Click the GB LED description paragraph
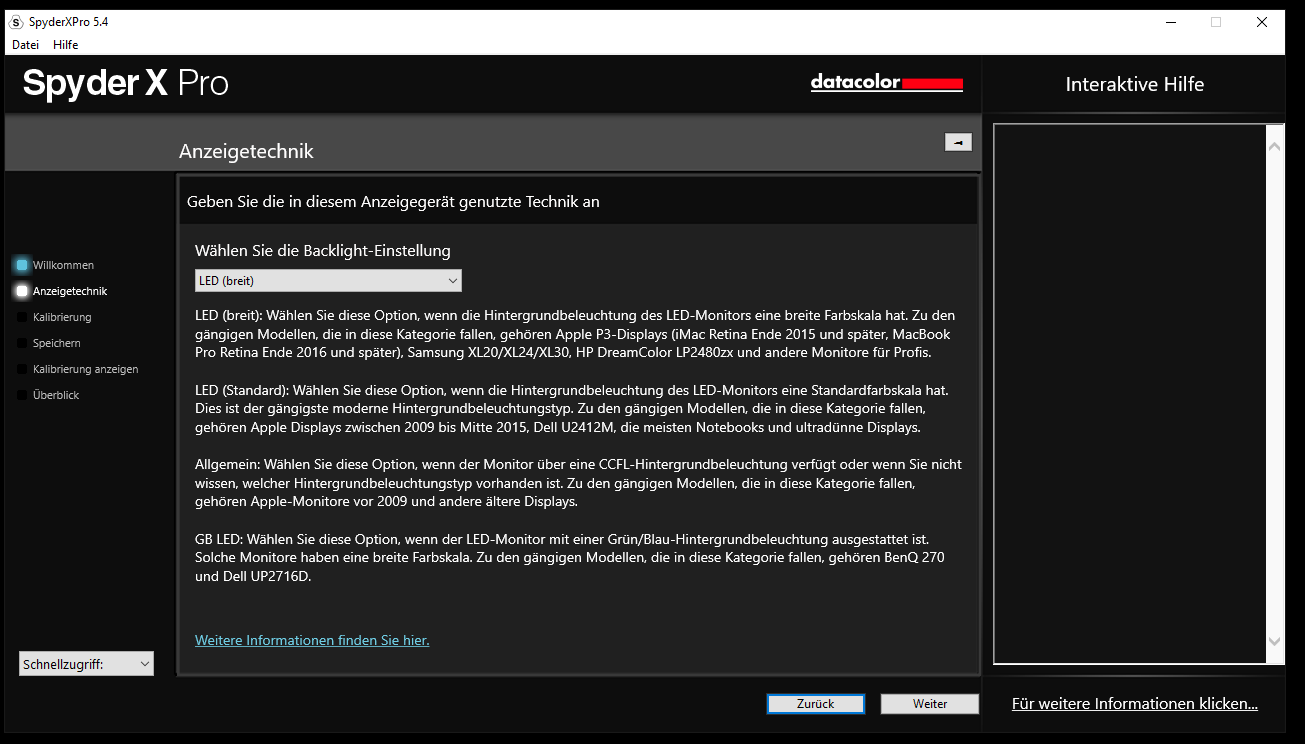Viewport: 1305px width, 744px height. [570, 557]
